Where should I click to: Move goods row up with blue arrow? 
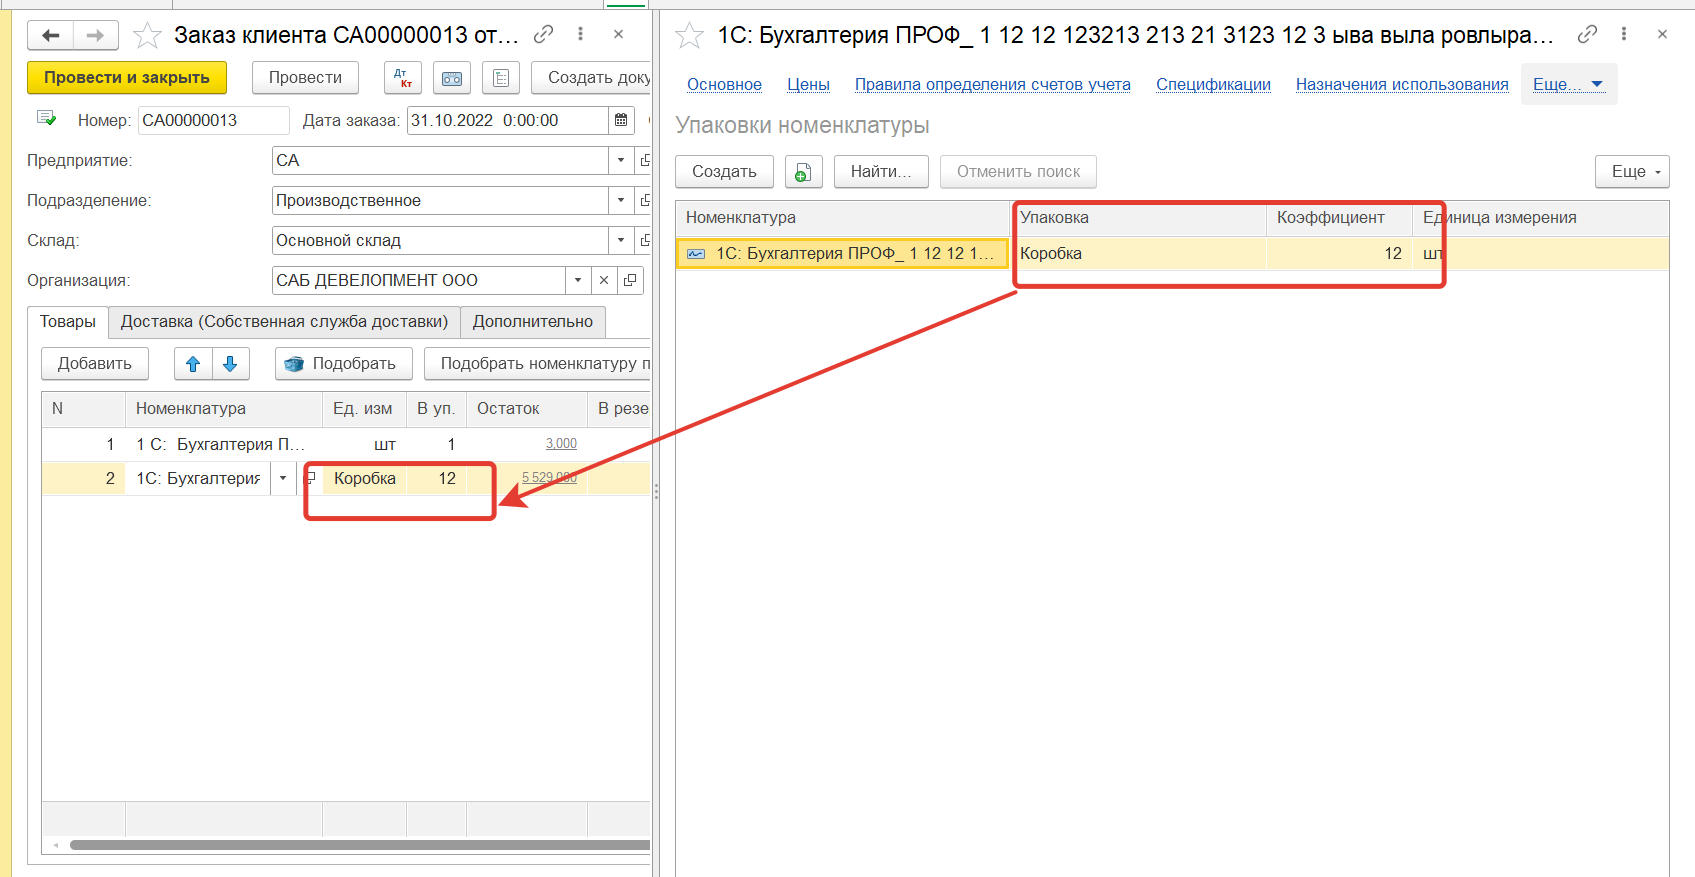pyautogui.click(x=193, y=364)
